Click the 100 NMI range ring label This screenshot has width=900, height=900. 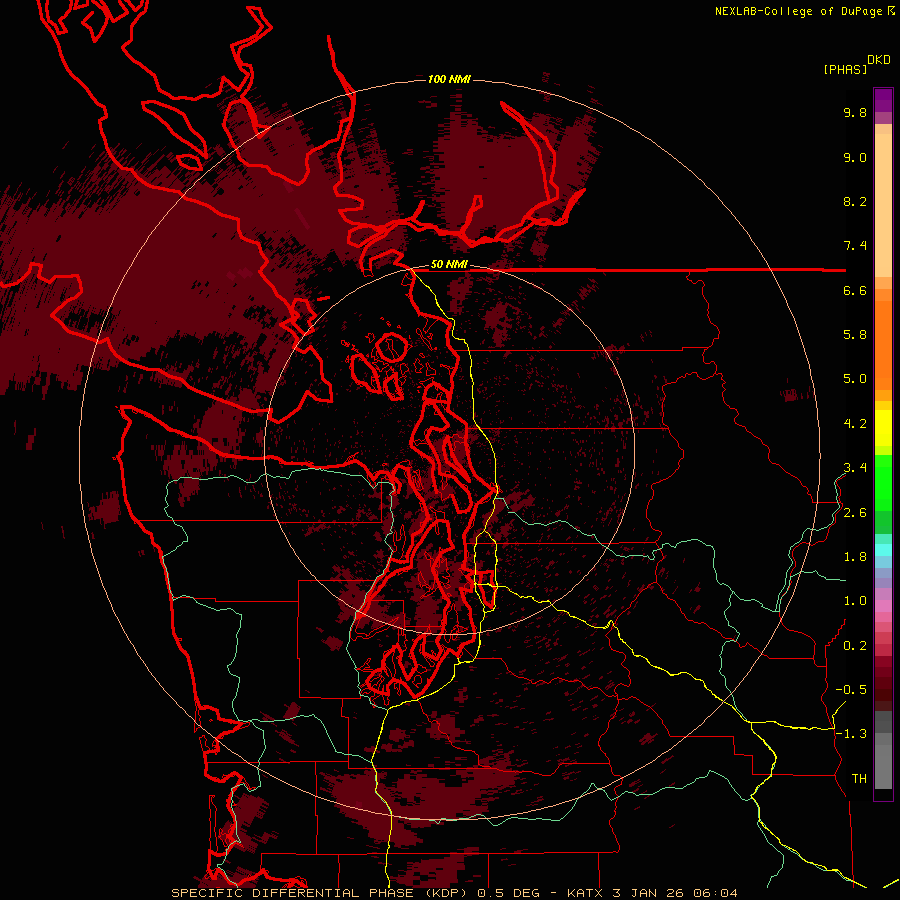click(449, 79)
